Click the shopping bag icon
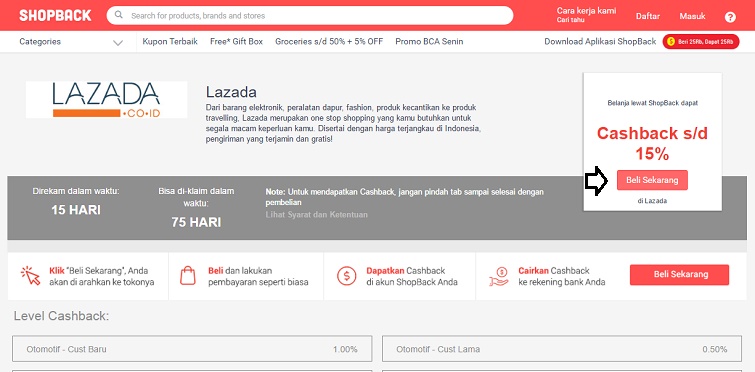The height and width of the screenshot is (372, 755). (x=188, y=276)
